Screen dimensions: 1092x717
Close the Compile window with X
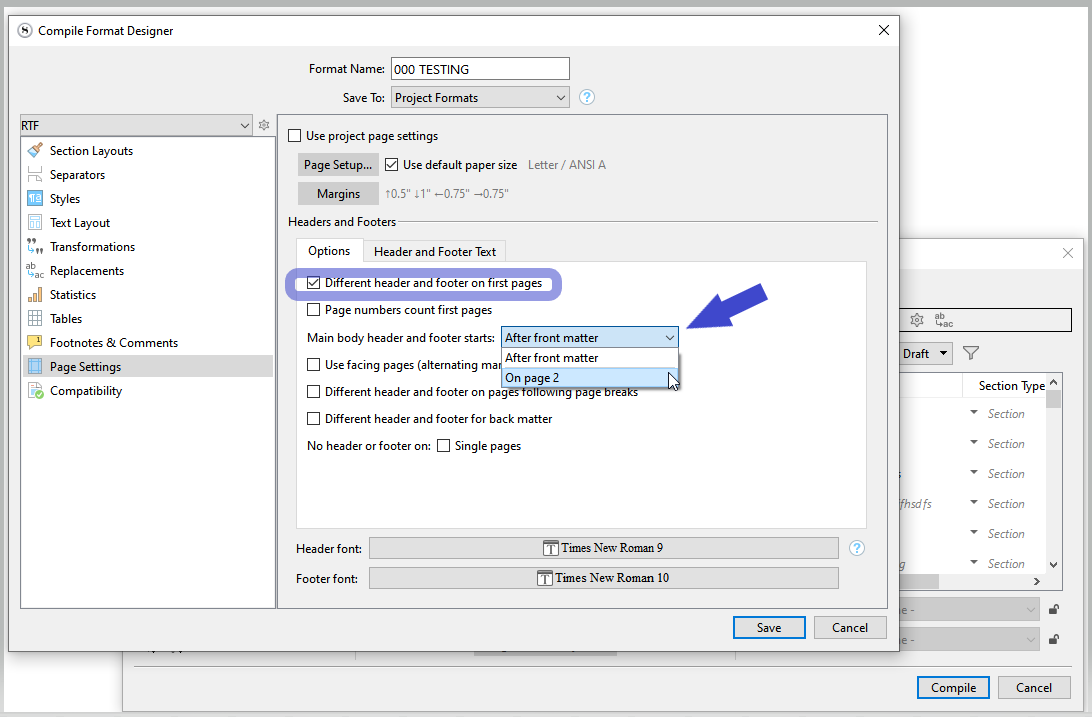point(1068,253)
